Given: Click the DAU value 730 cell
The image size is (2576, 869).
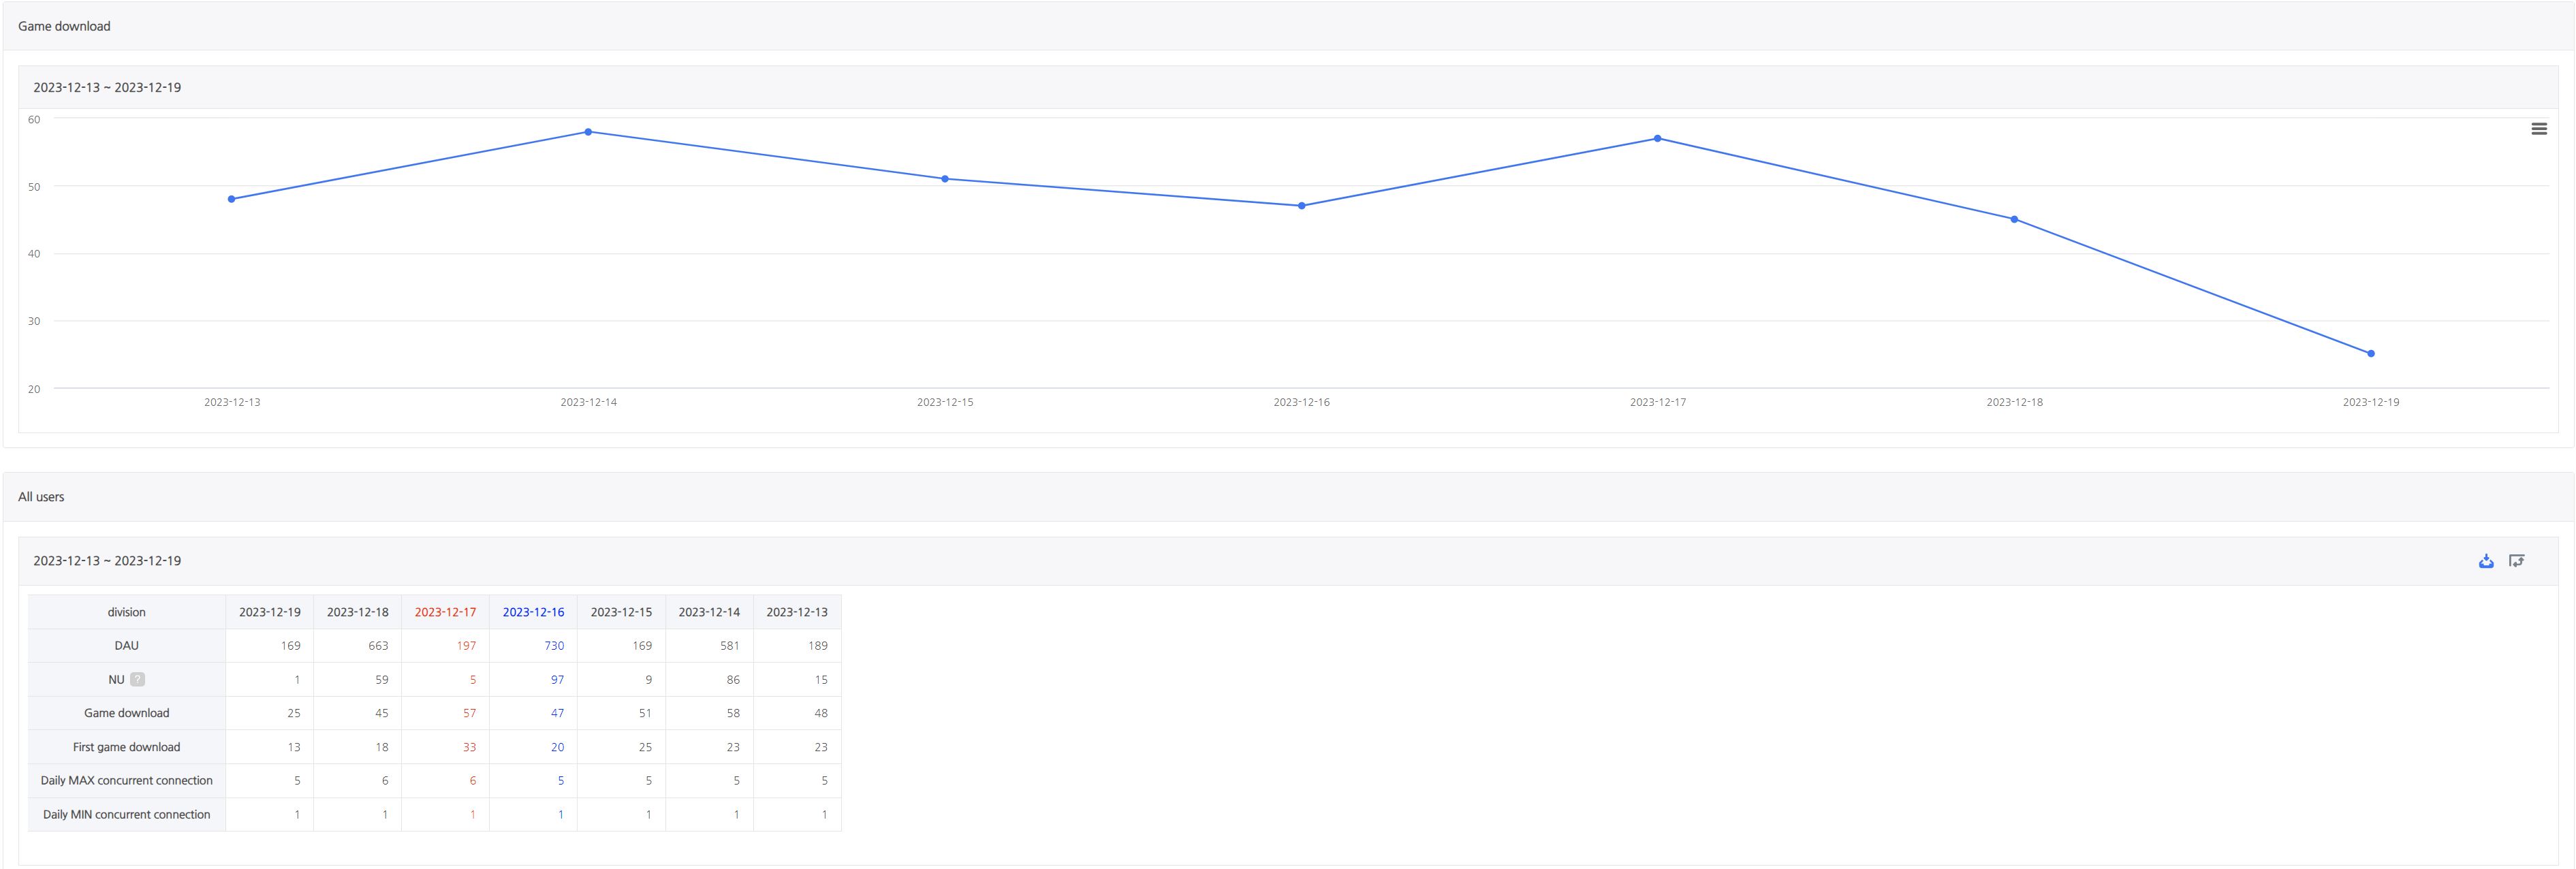Looking at the screenshot, I should (533, 646).
